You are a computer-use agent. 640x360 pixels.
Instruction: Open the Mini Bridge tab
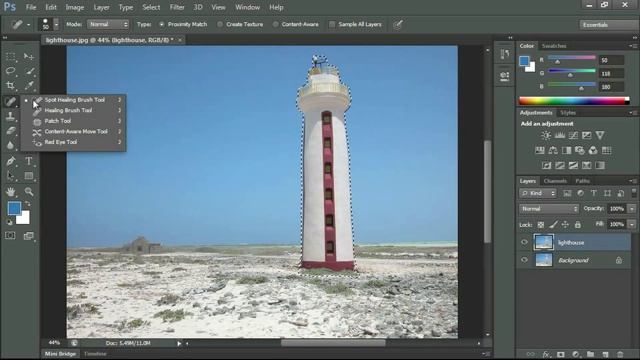pyautogui.click(x=60, y=354)
